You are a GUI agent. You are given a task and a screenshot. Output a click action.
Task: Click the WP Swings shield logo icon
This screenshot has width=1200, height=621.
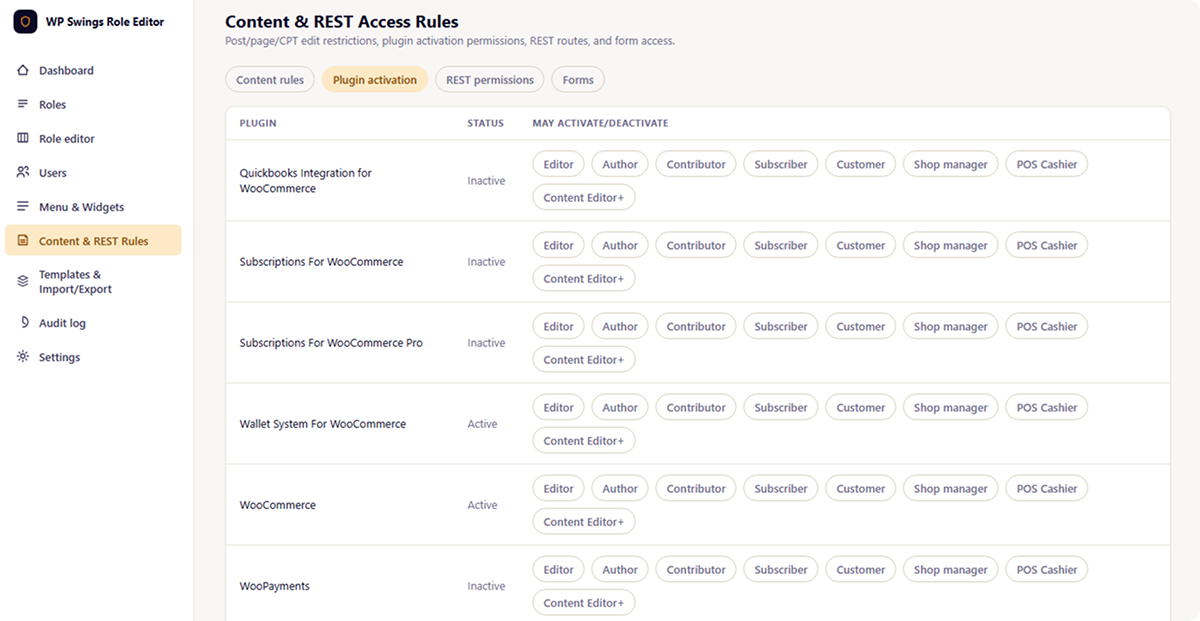click(x=26, y=22)
